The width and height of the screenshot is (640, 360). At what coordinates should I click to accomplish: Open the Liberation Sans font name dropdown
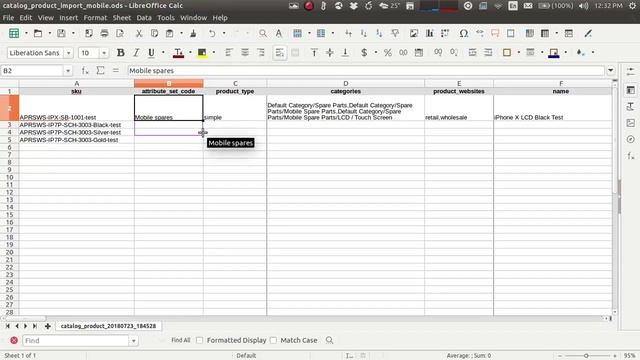tap(69, 53)
